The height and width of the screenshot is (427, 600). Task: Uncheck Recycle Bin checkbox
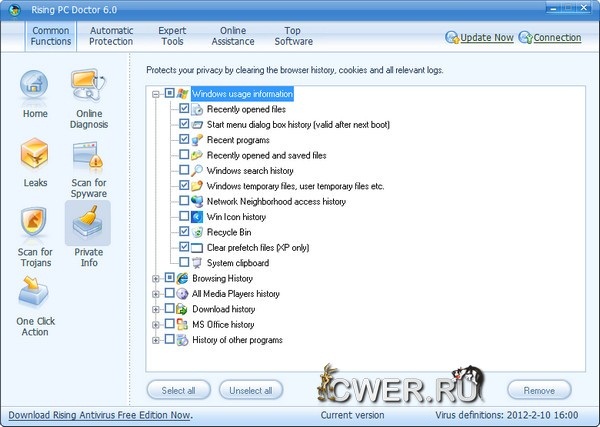pos(184,231)
